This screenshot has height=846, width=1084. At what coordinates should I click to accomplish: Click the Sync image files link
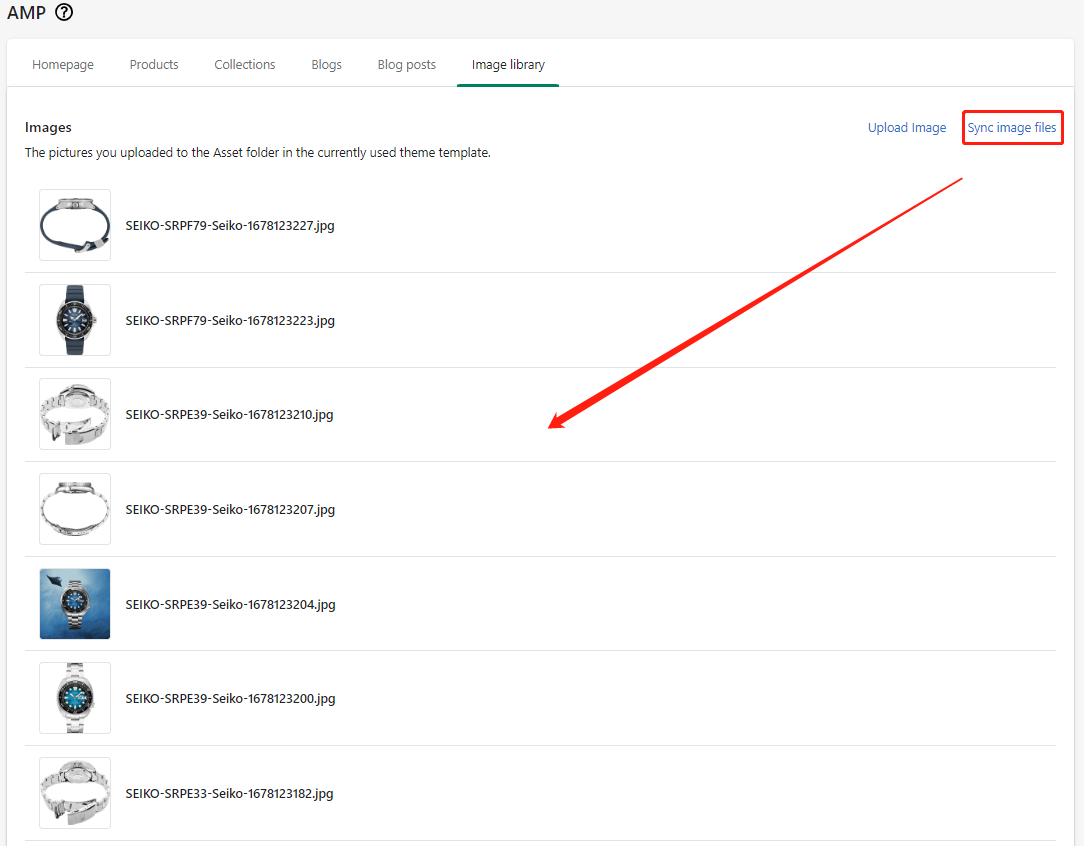[1012, 128]
